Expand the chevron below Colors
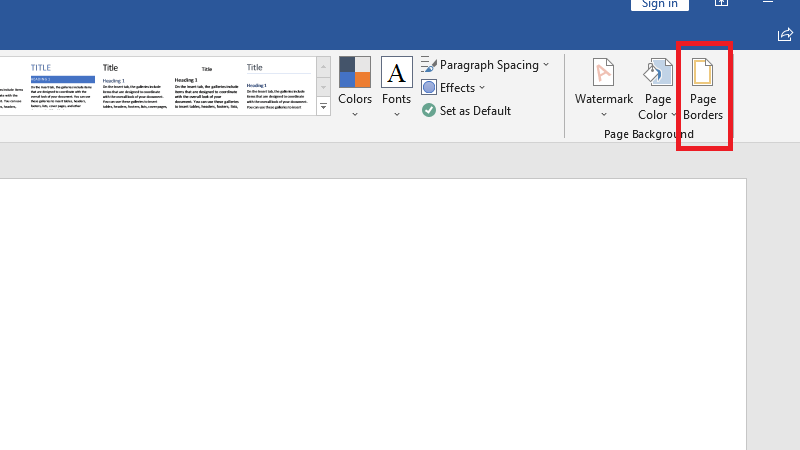The image size is (800, 450). click(354, 114)
